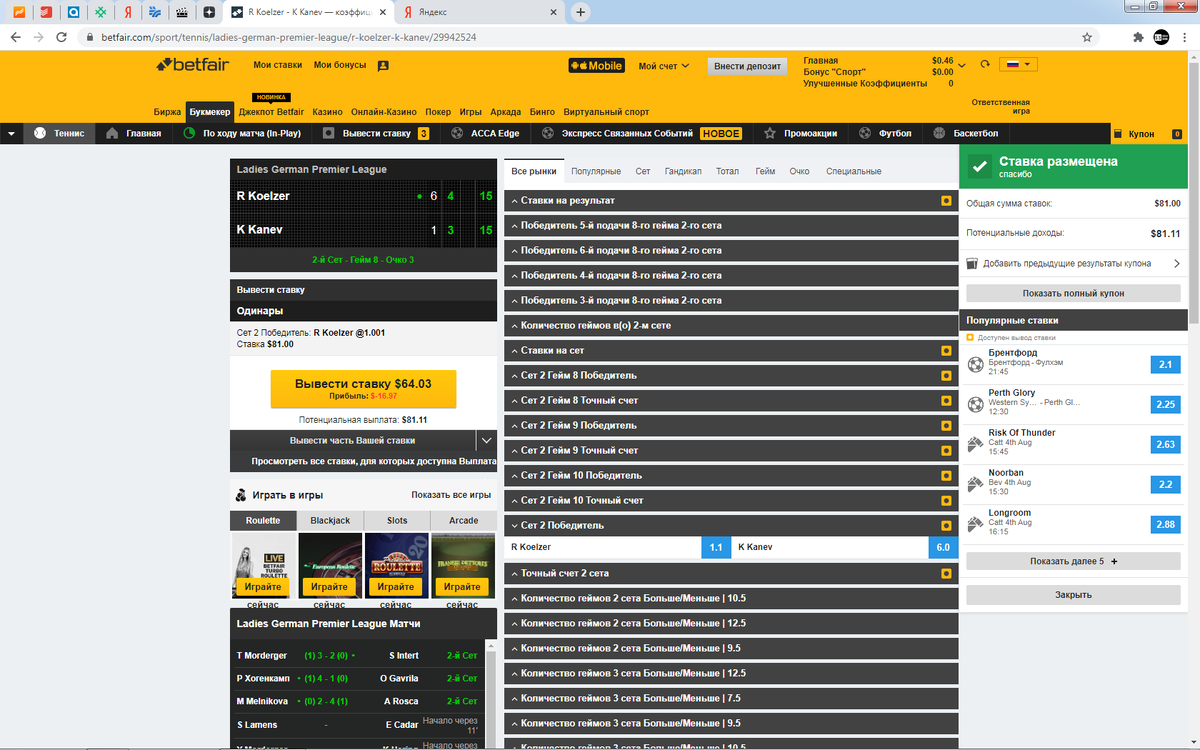The image size is (1200, 750).
Task: Select 2.63 odds for Risk Of Thunder
Action: 1165,445
